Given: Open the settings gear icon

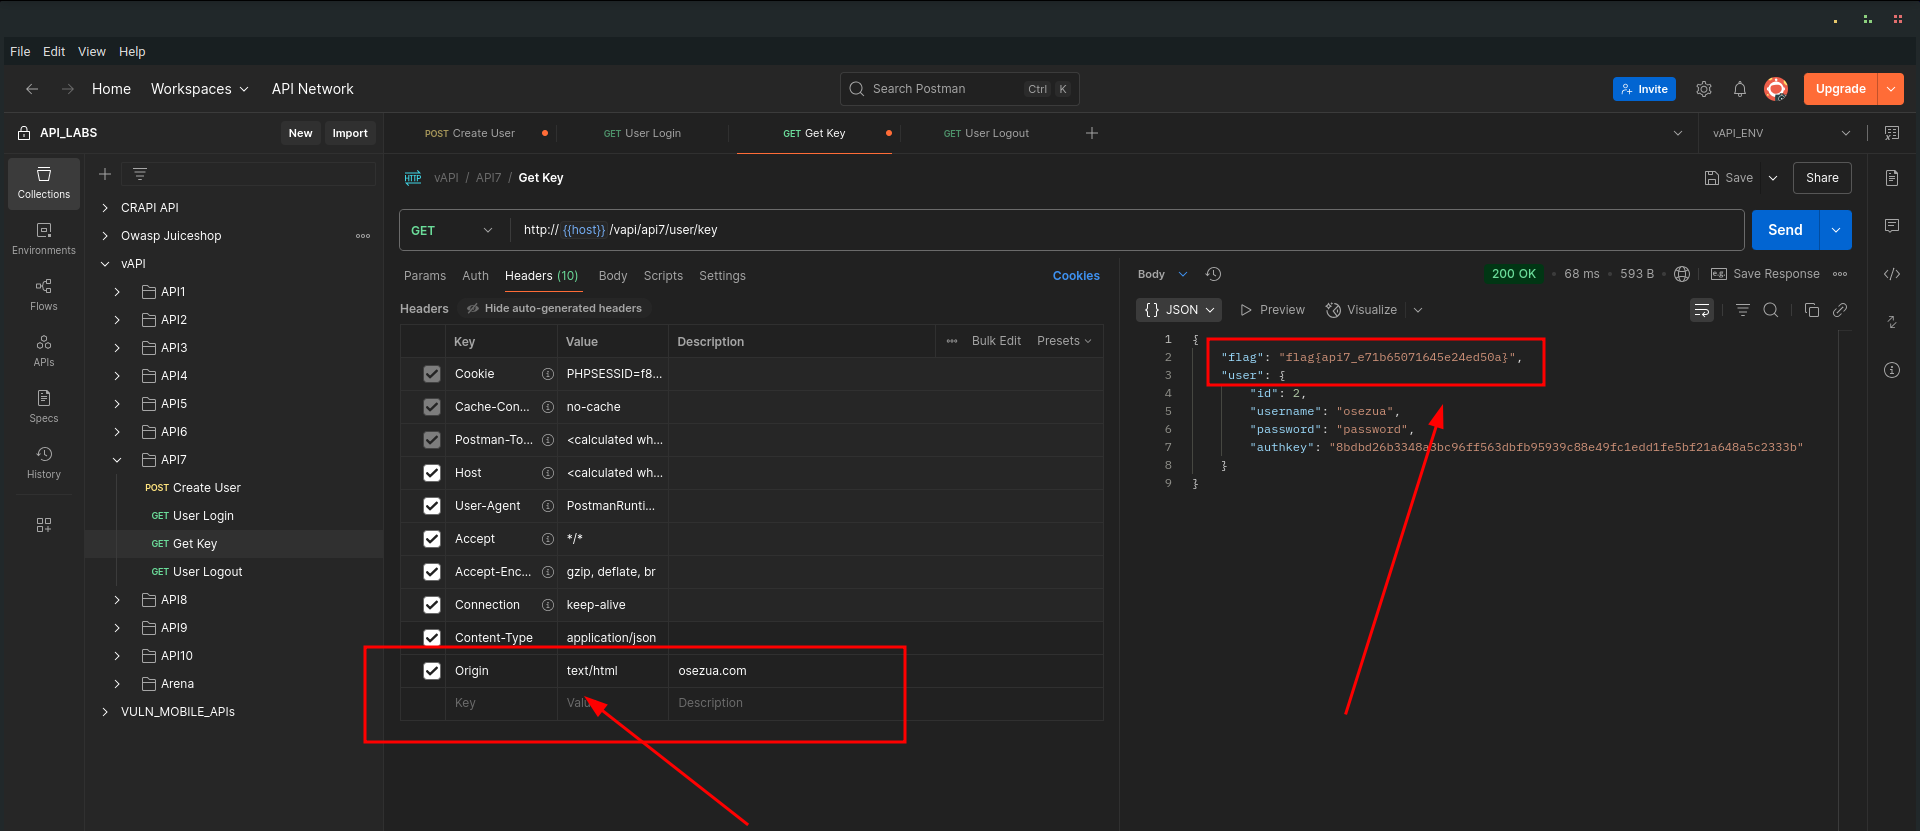Looking at the screenshot, I should tap(1704, 89).
